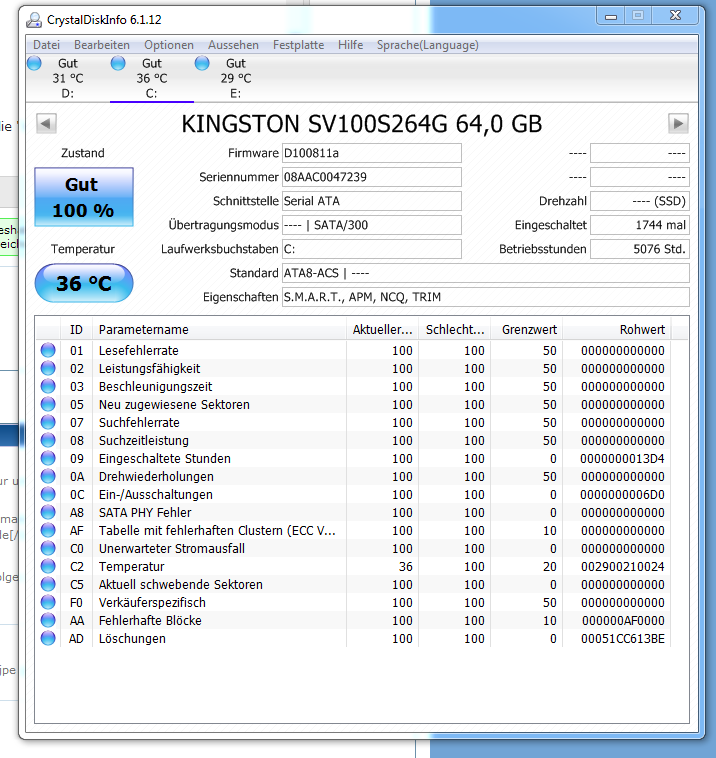Click the Eingeschaltet field 1744 mal
The image size is (716, 758).
pos(640,225)
